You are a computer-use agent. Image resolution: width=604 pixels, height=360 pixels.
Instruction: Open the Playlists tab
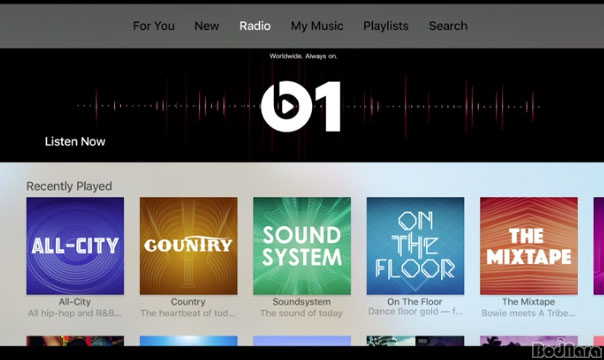coord(386,26)
